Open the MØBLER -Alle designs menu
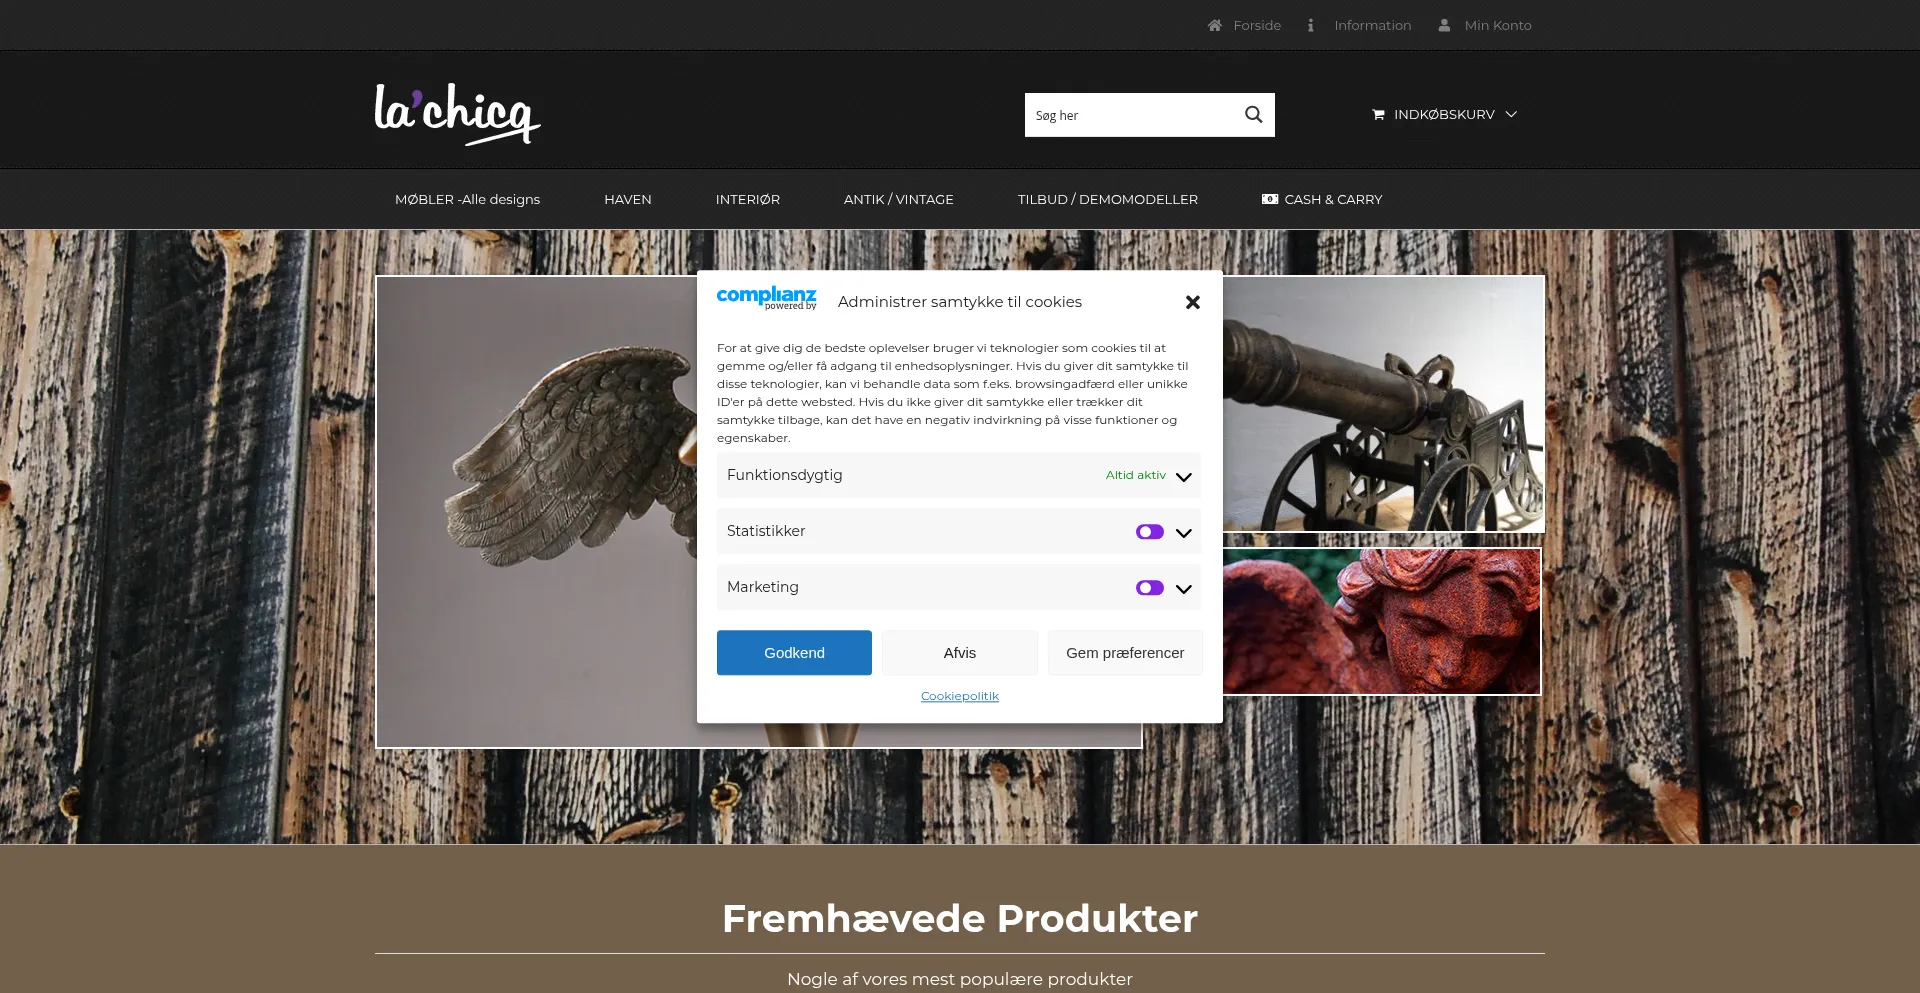The width and height of the screenshot is (1920, 993). point(467,199)
